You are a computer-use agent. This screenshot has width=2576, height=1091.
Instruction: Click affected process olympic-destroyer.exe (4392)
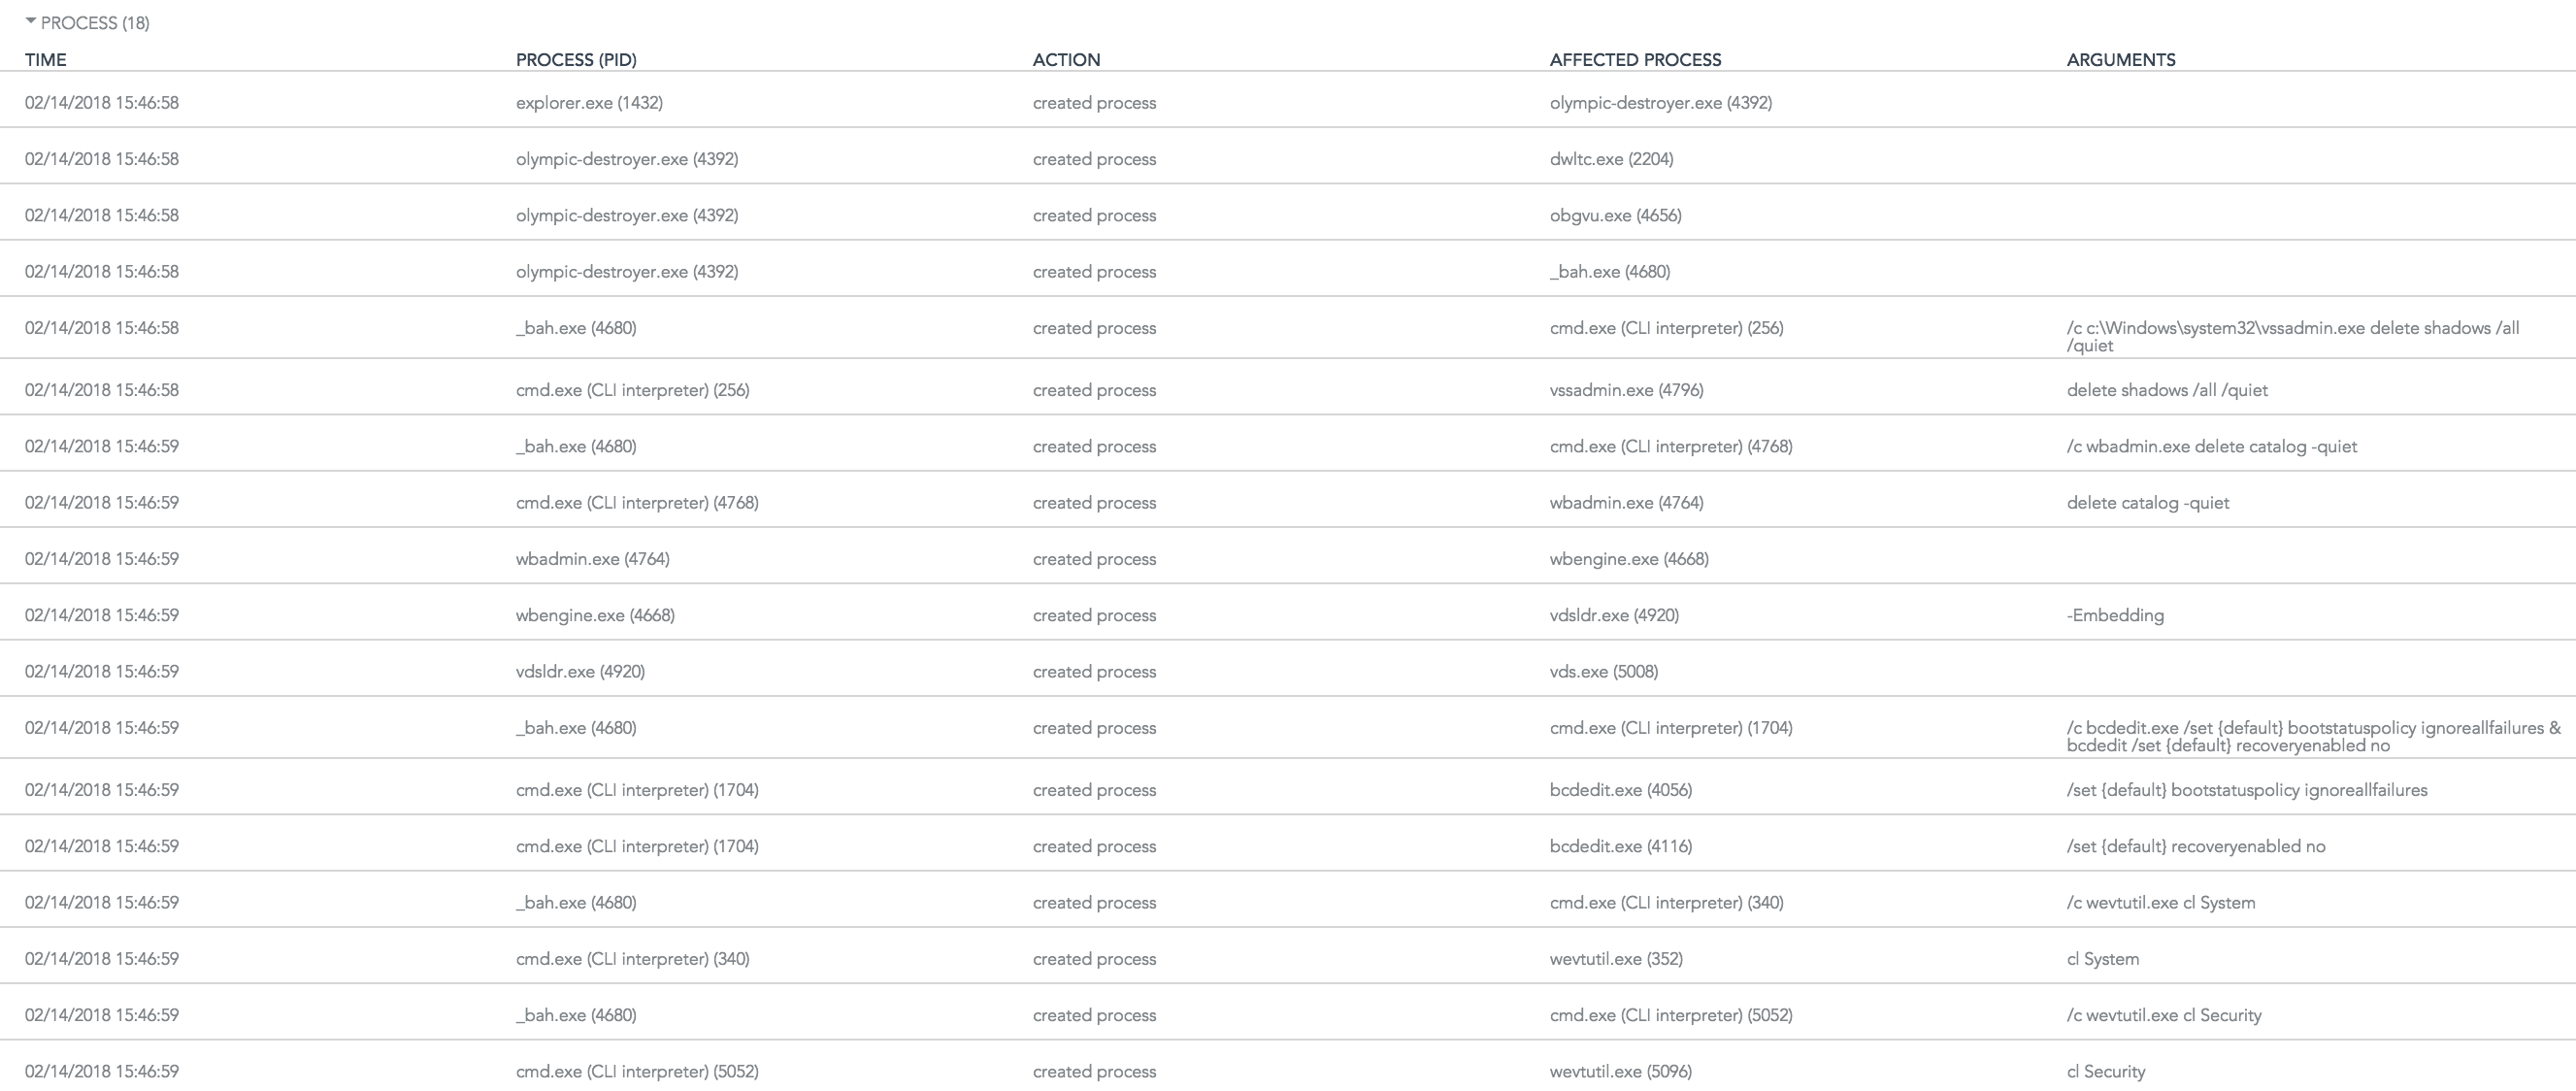1660,103
